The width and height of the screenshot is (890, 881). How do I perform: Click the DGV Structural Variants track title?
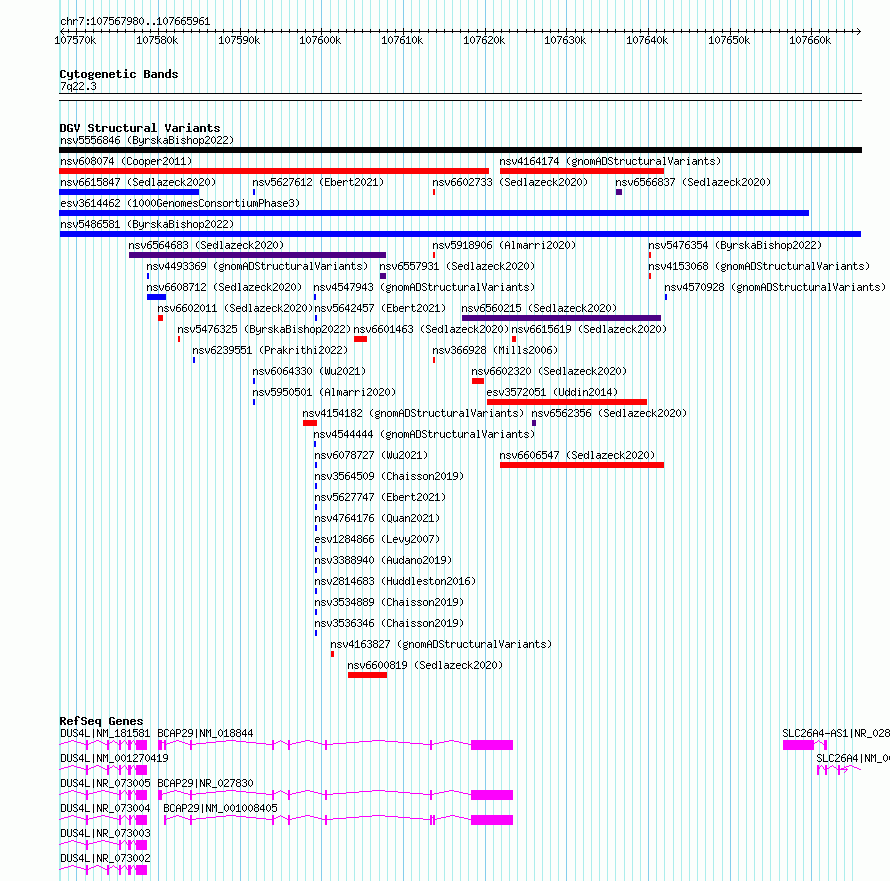(140, 128)
